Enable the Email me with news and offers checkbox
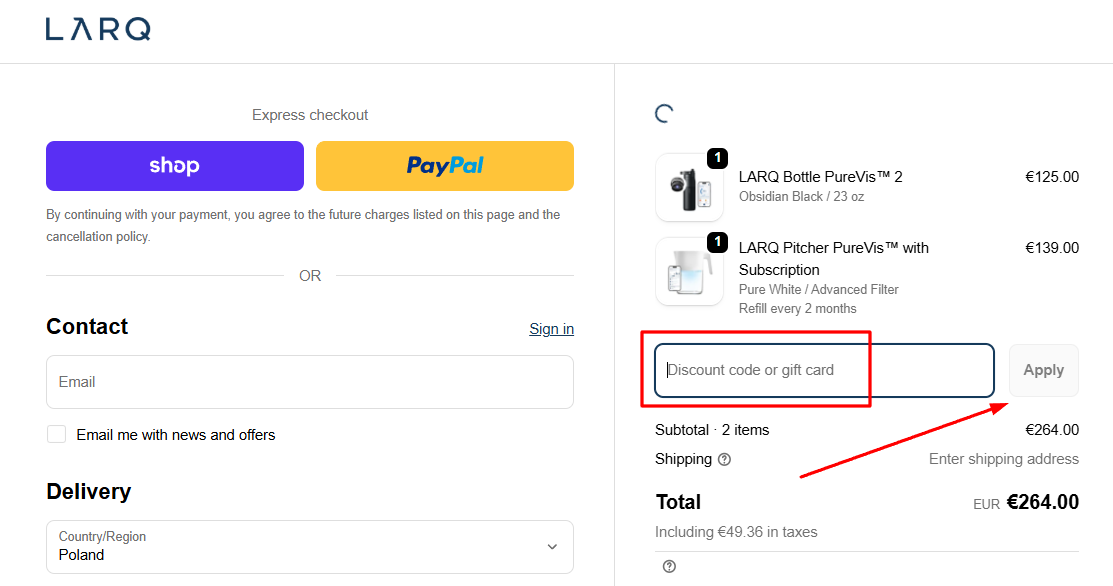 (56, 433)
